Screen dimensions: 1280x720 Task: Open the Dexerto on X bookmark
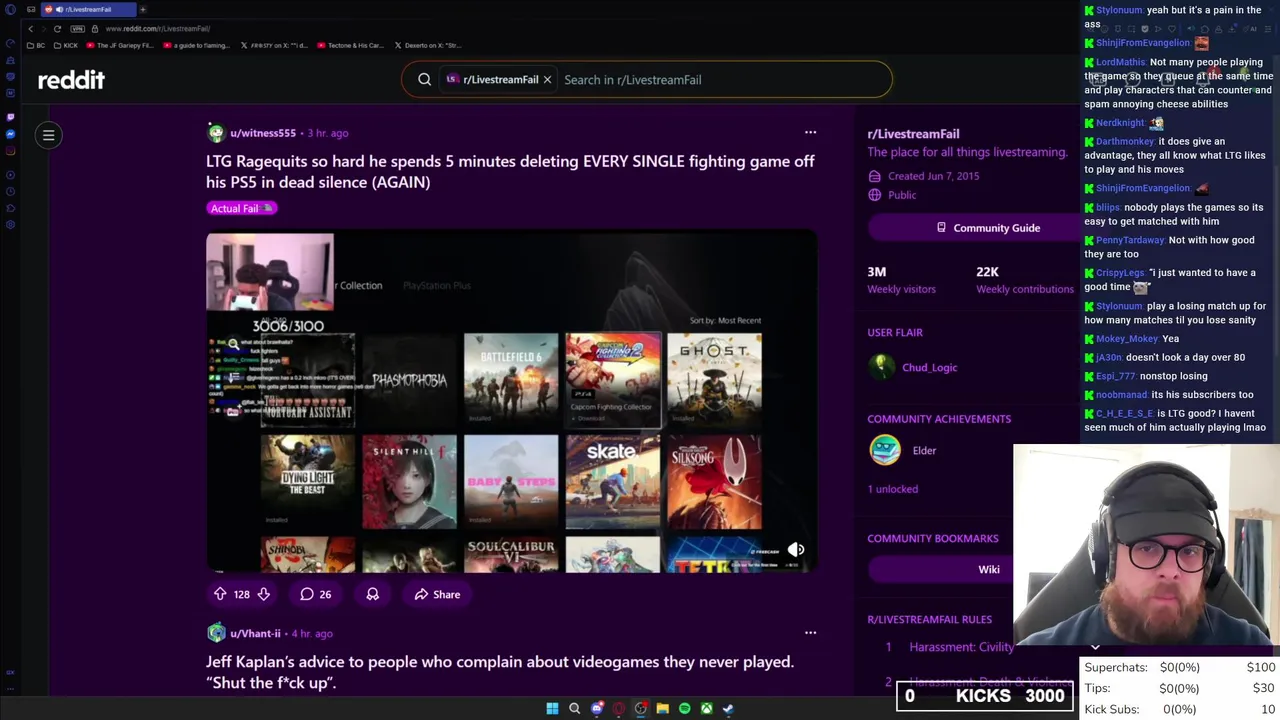coord(427,45)
